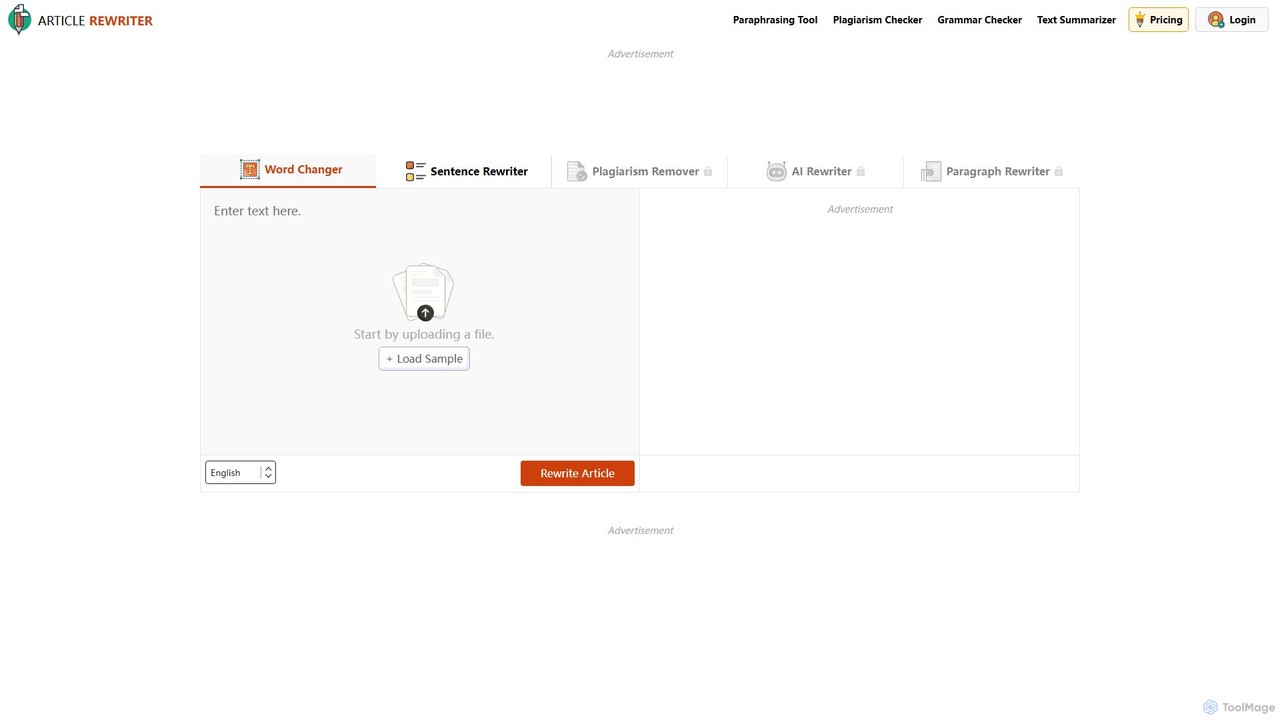This screenshot has width=1280, height=720.
Task: Open the Plagiarism Checker page
Action: 877,20
